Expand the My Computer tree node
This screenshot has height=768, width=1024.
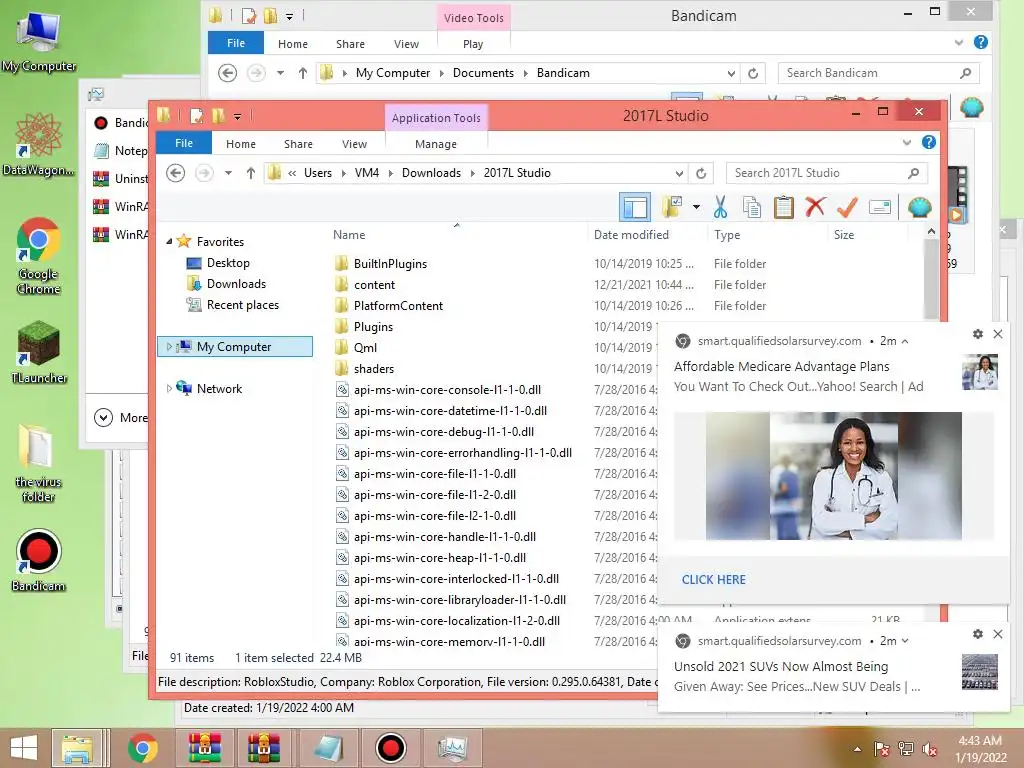[x=169, y=347]
